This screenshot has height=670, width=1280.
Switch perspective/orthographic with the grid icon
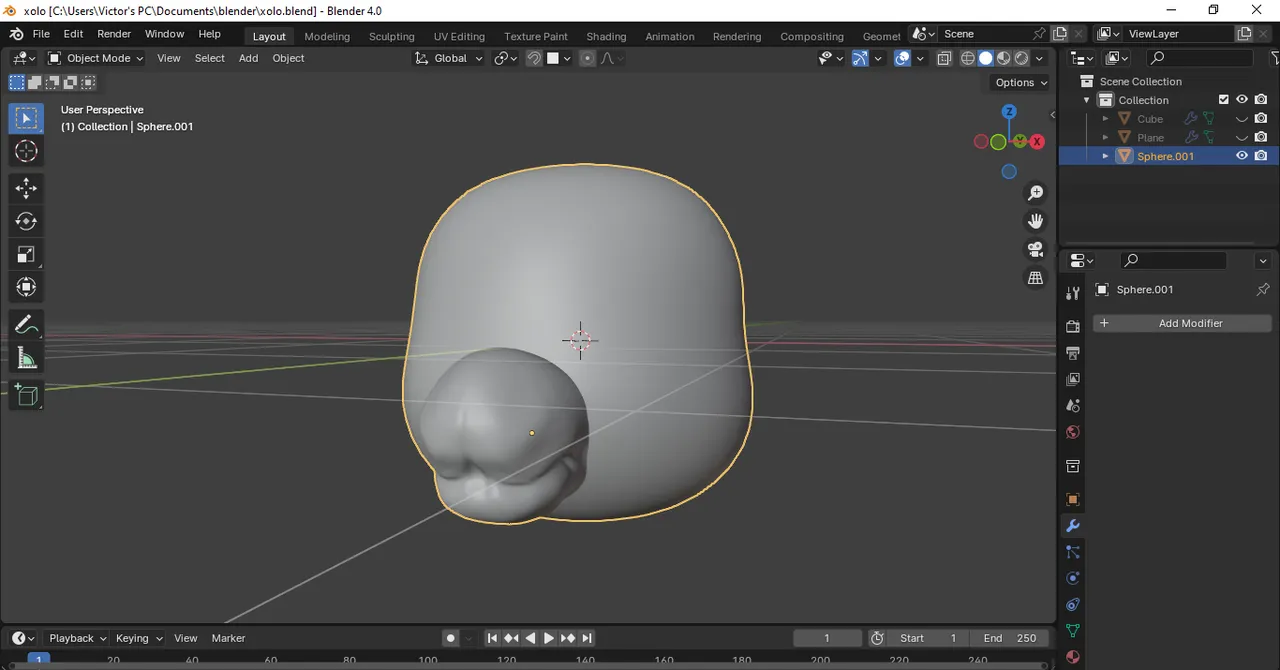click(1036, 278)
